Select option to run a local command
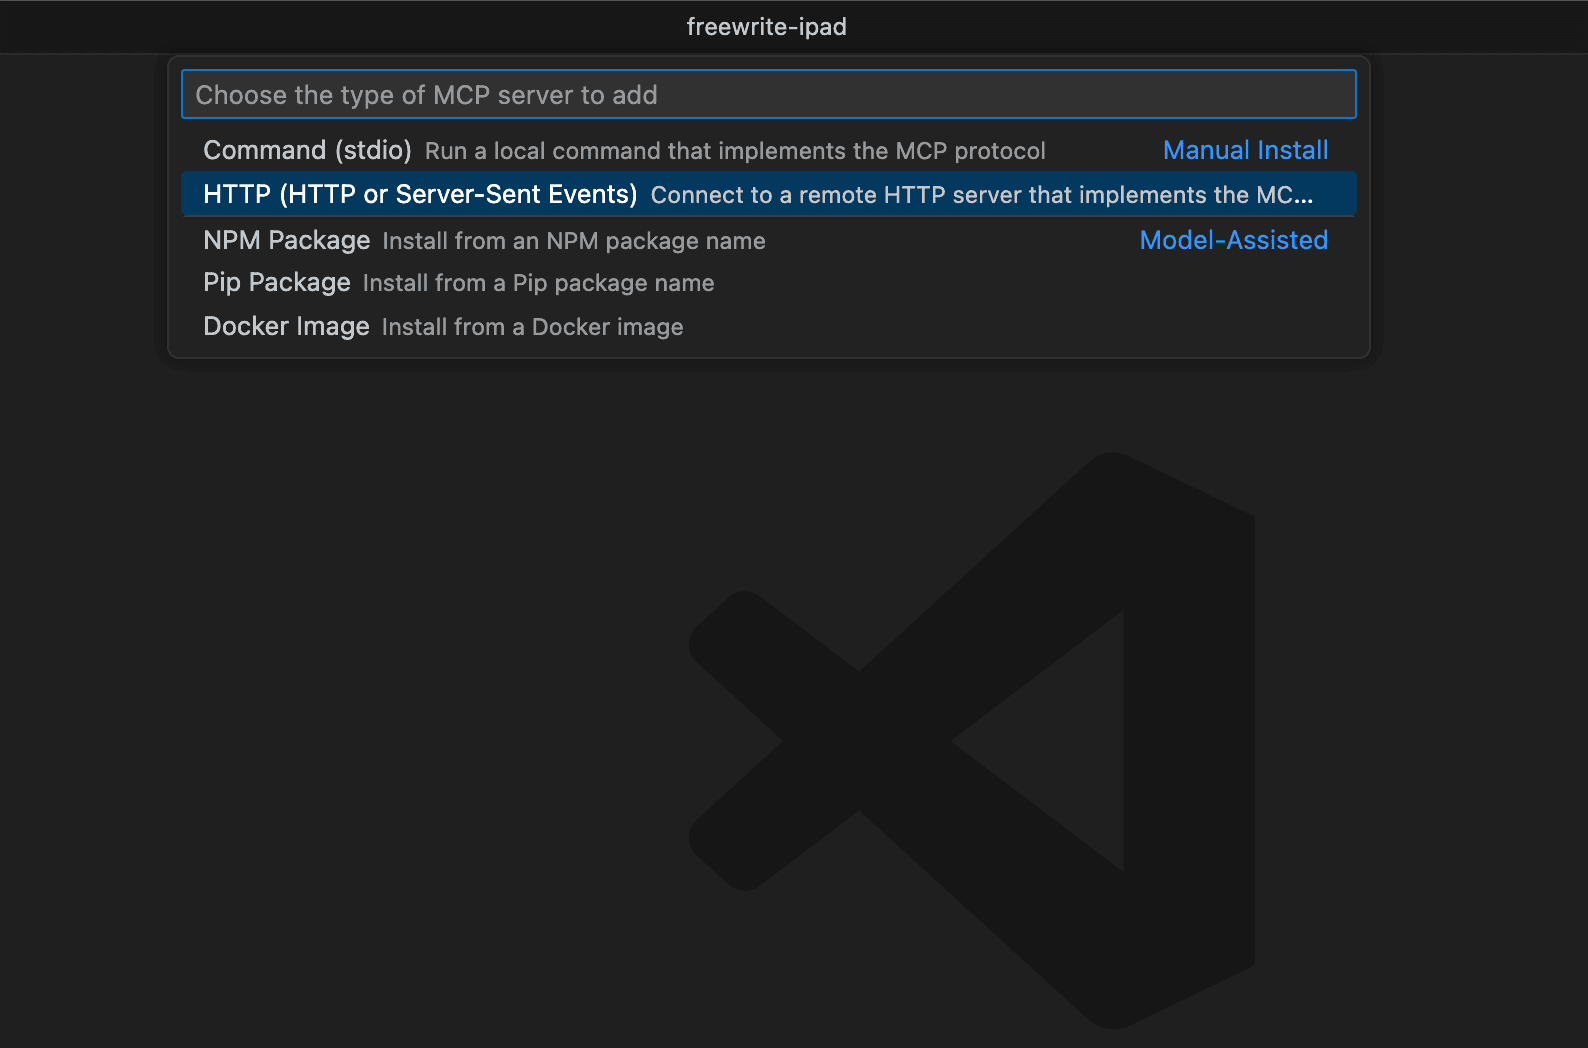The width and height of the screenshot is (1588, 1048). tap(735, 151)
